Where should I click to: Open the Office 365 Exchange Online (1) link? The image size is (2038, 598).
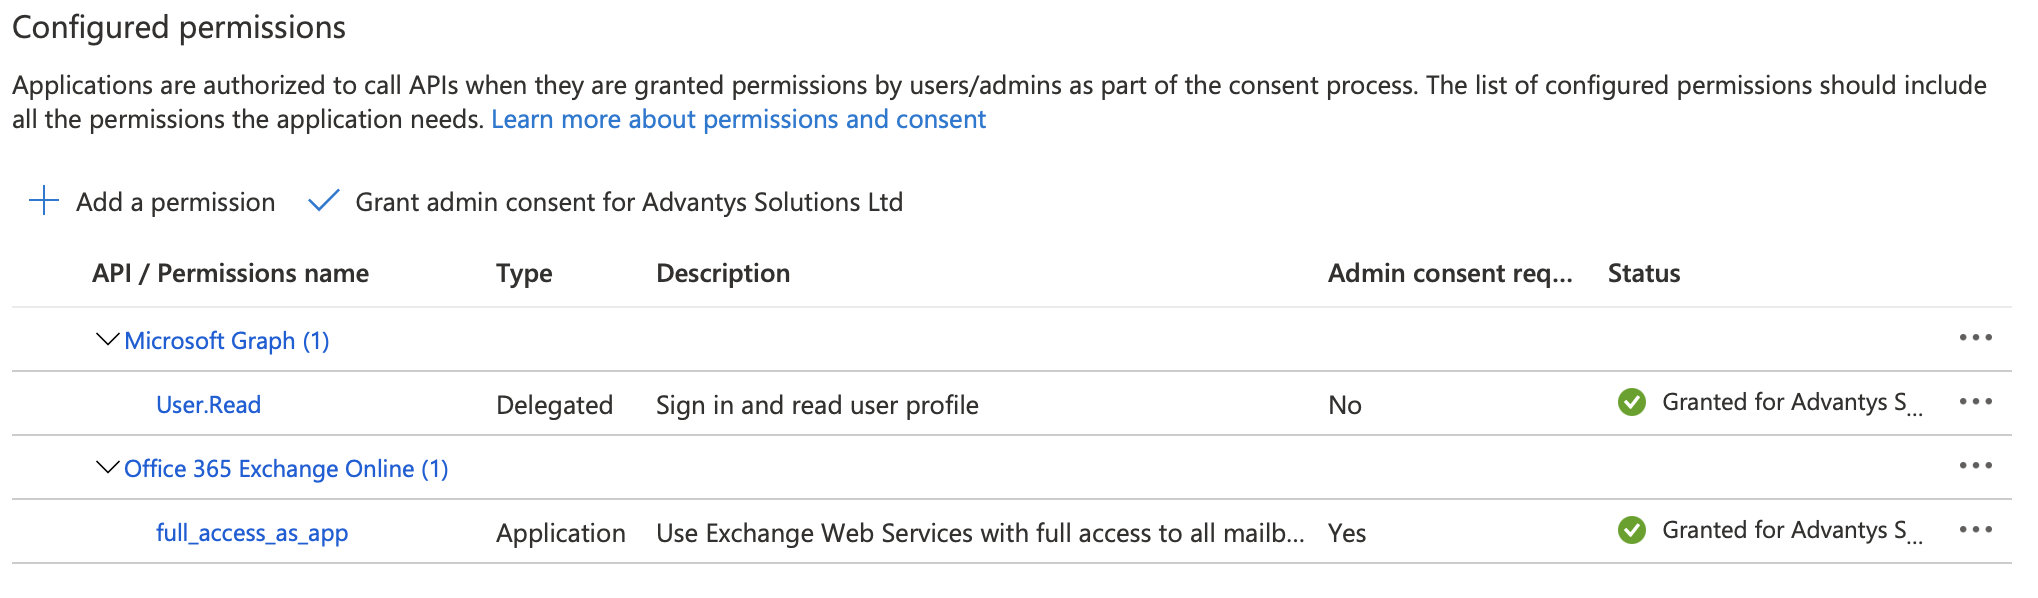[286, 469]
